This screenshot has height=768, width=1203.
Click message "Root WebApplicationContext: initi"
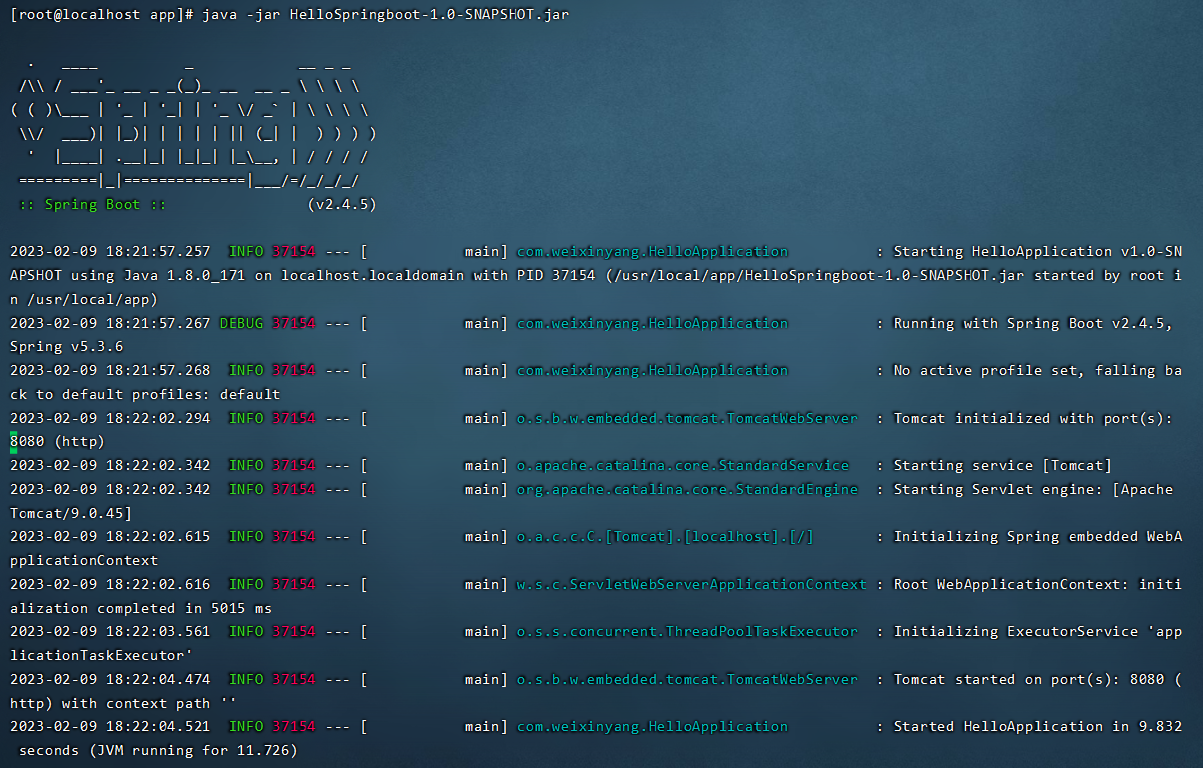1037,584
